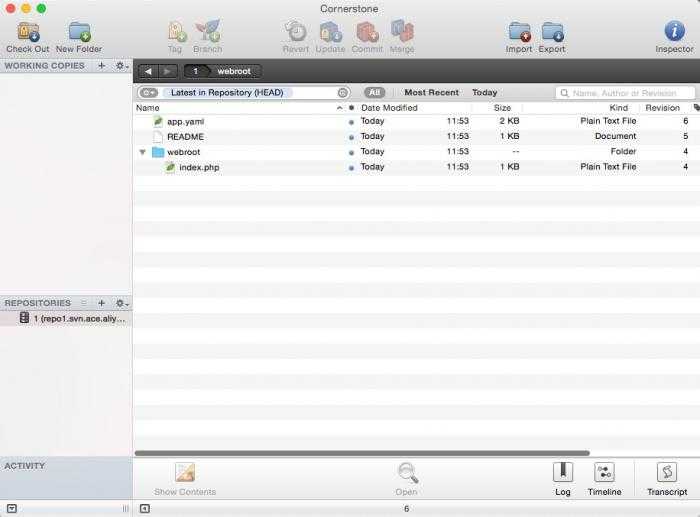This screenshot has width=700, height=517.
Task: Click Show Contents icon at bottom
Action: 185,473
